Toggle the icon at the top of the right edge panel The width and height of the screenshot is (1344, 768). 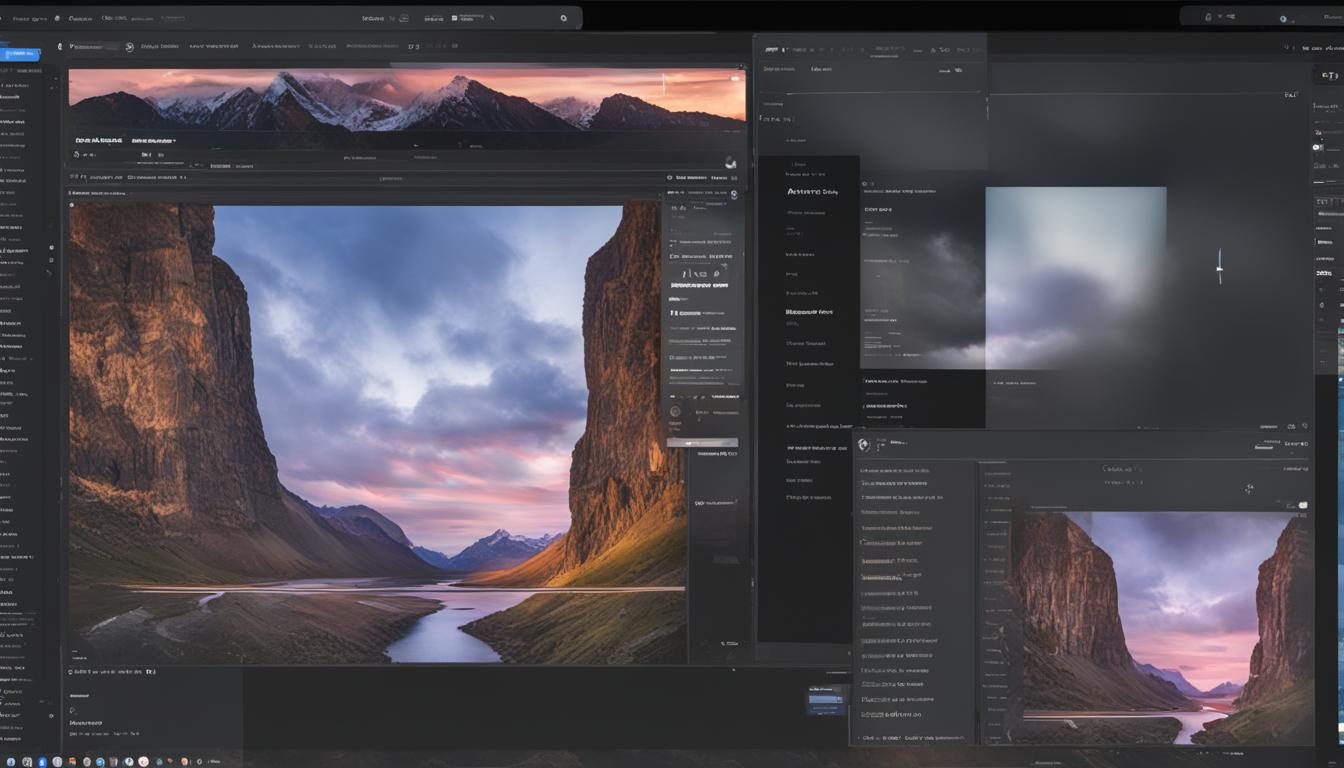(1329, 76)
